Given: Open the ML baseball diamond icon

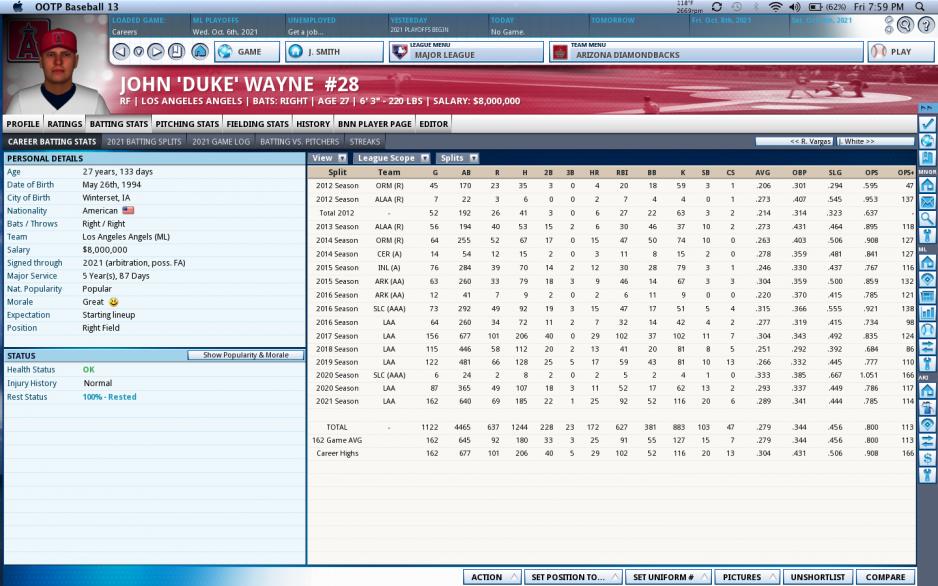Looking at the screenshot, I should coord(927,279).
